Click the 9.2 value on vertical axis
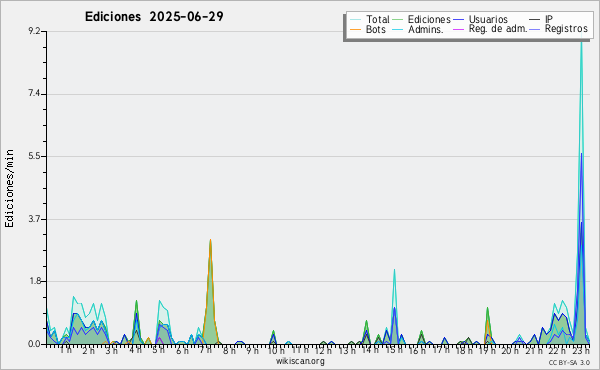The width and height of the screenshot is (600, 370). tap(34, 31)
